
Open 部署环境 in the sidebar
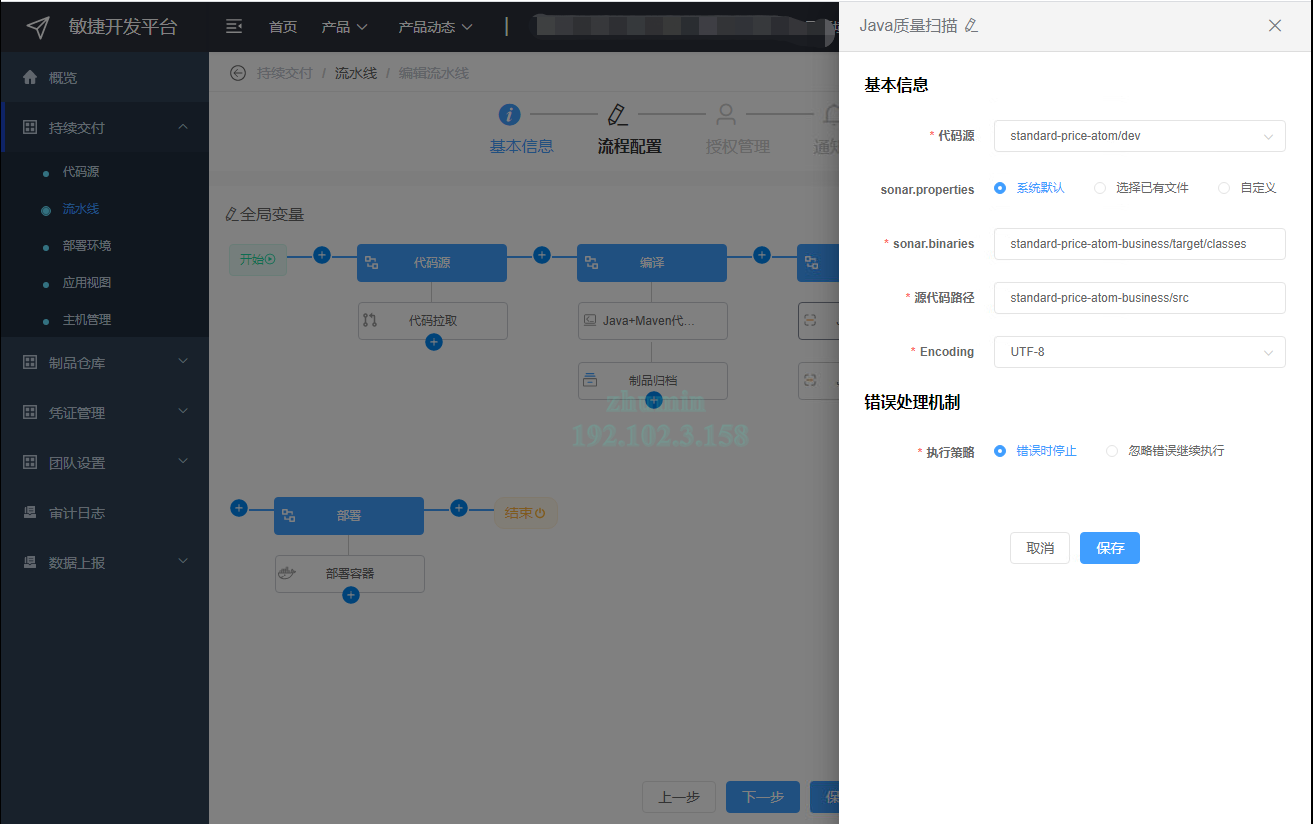point(87,246)
